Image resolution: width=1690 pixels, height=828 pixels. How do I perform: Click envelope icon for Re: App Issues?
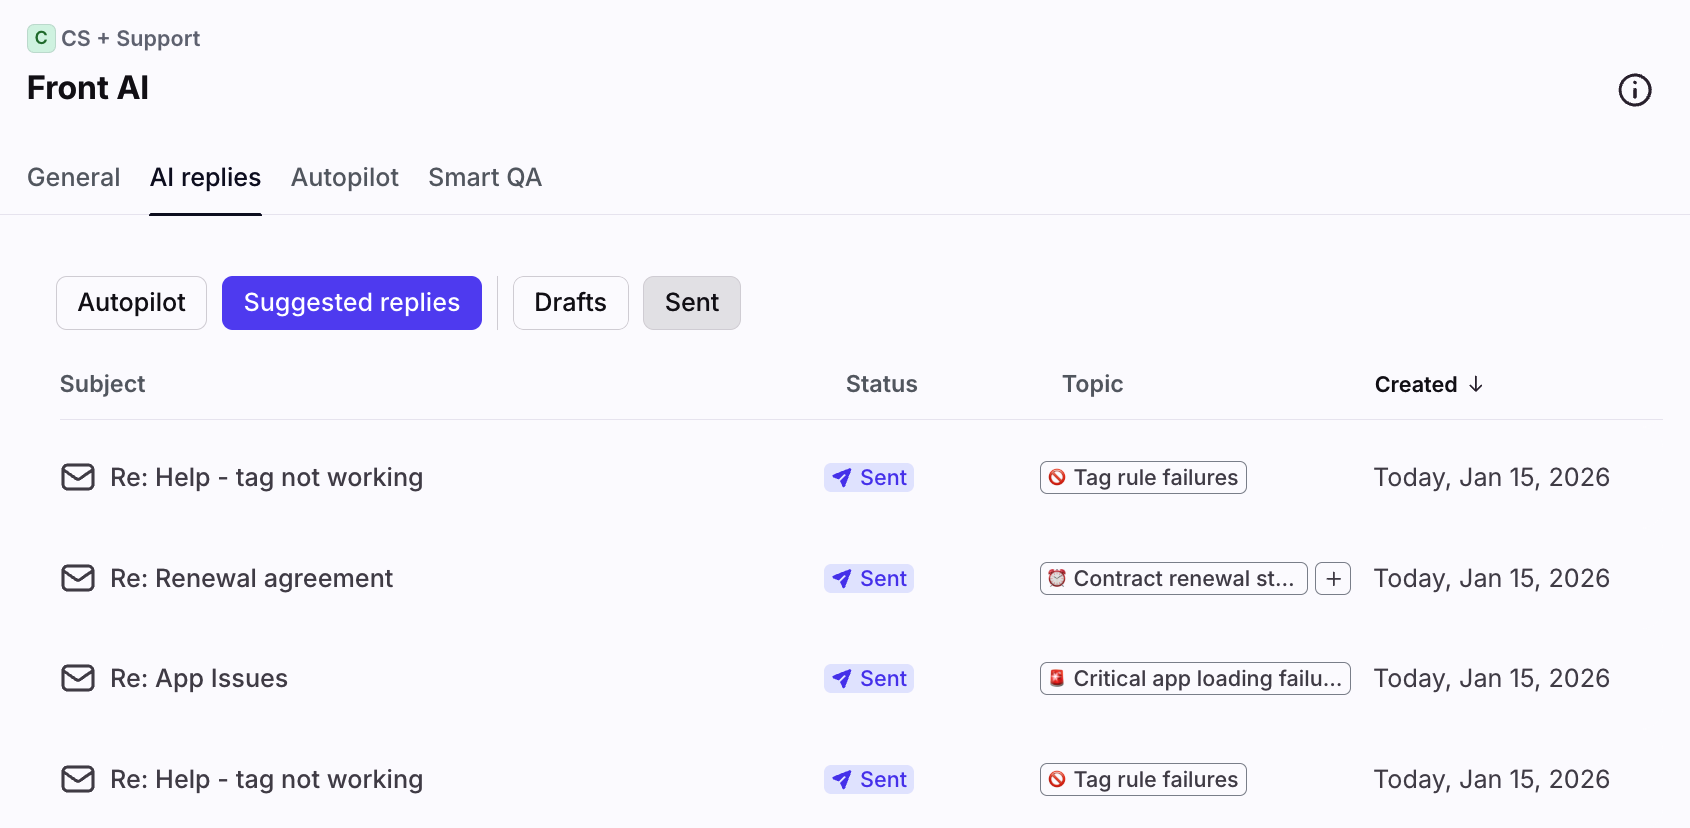(78, 678)
